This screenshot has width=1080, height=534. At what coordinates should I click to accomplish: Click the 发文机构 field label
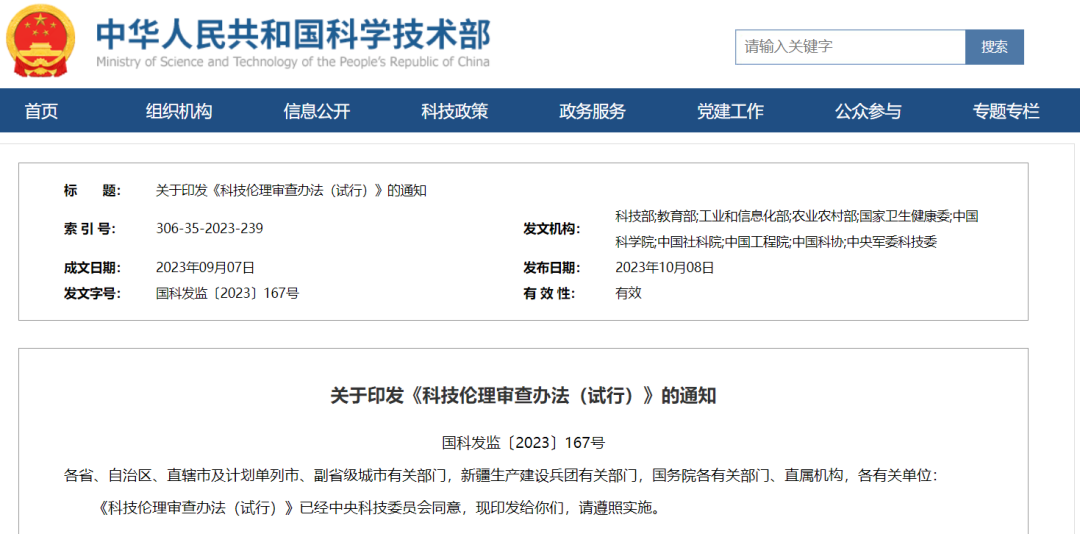(x=552, y=229)
